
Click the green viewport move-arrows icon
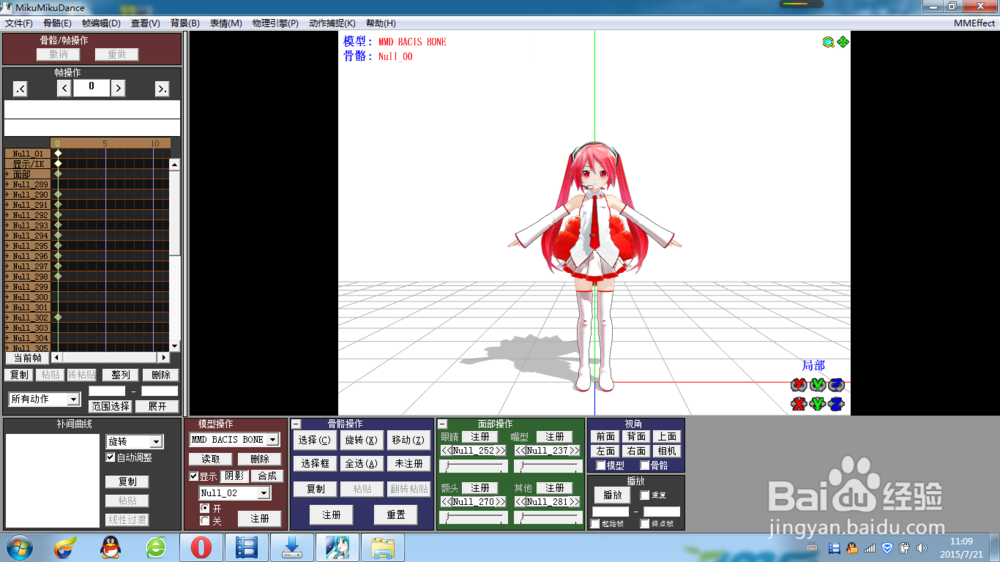[842, 42]
